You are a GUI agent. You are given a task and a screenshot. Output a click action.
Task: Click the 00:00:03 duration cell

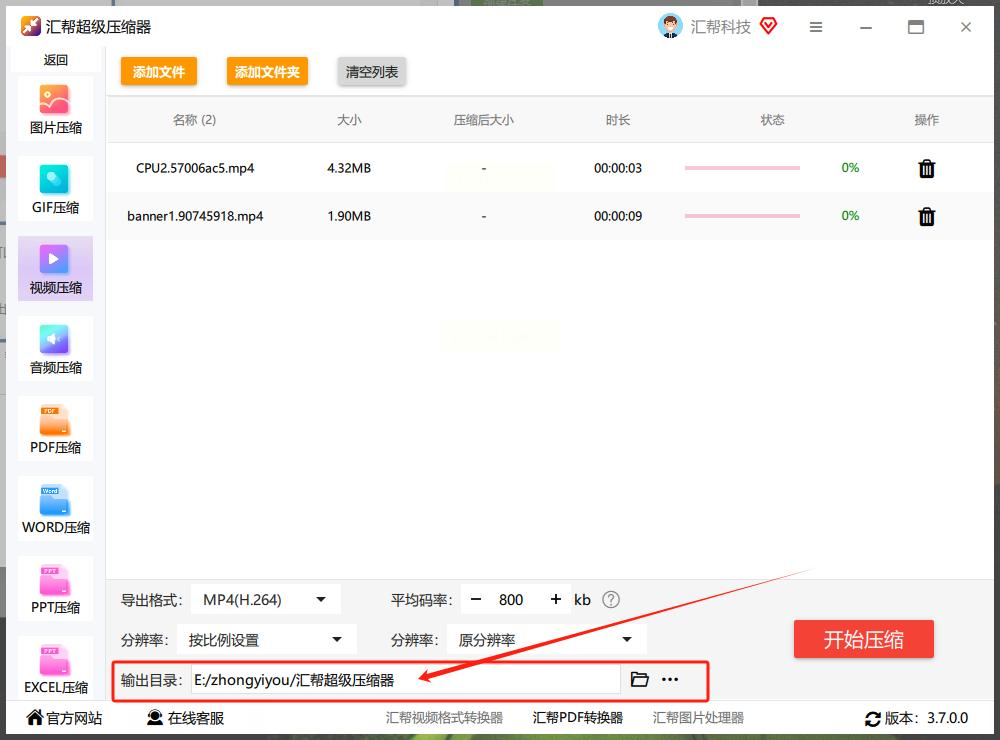coord(618,168)
